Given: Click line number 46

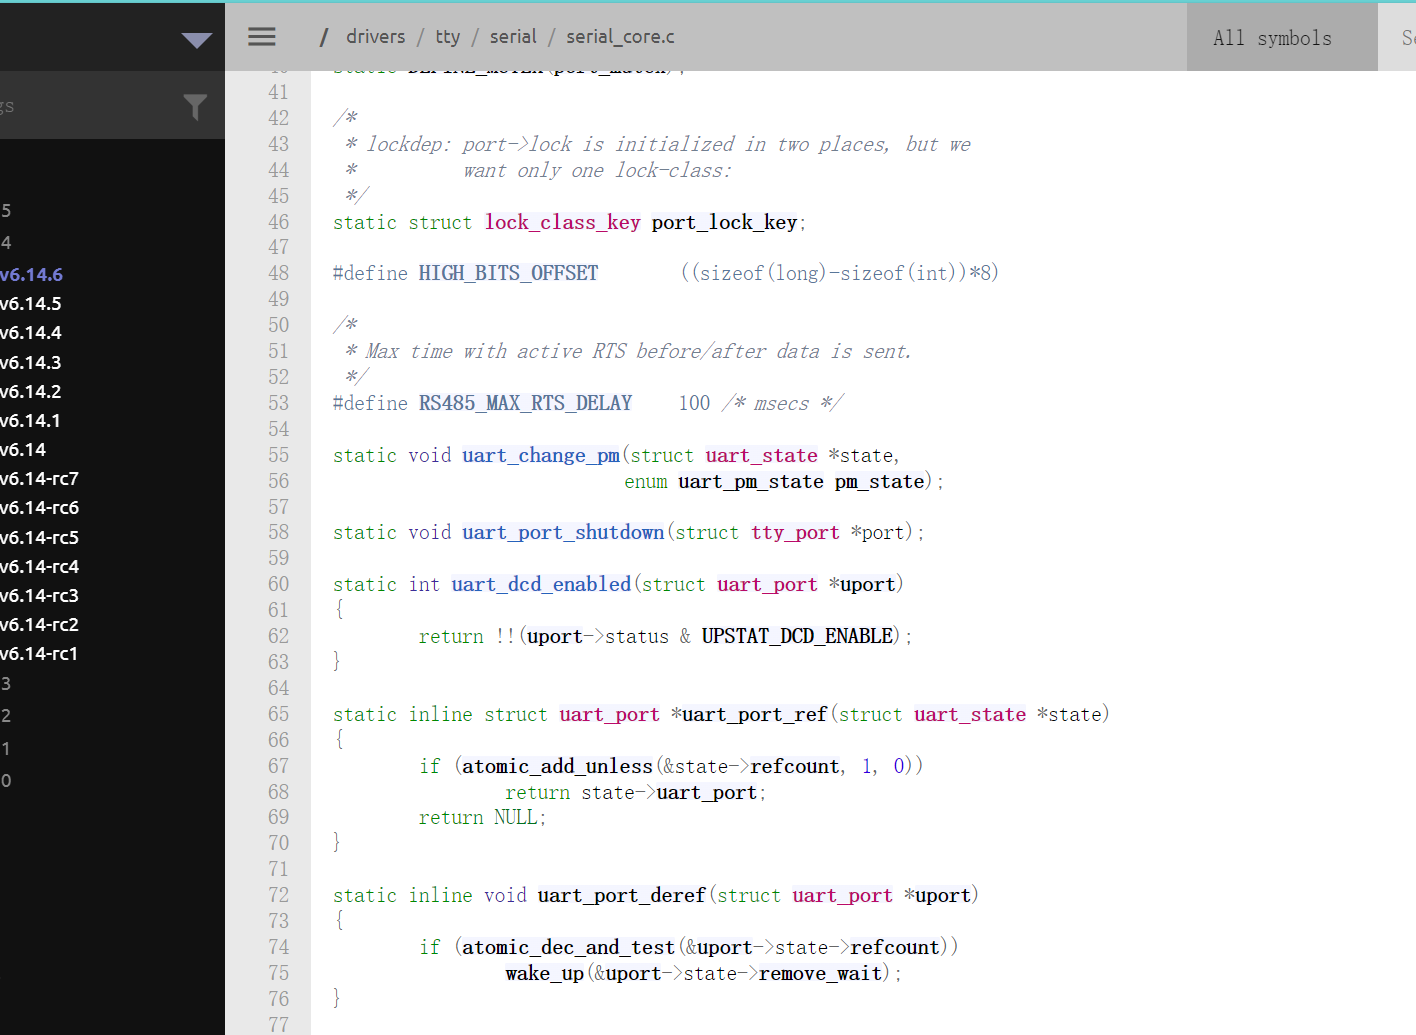Looking at the screenshot, I should coord(278,222).
